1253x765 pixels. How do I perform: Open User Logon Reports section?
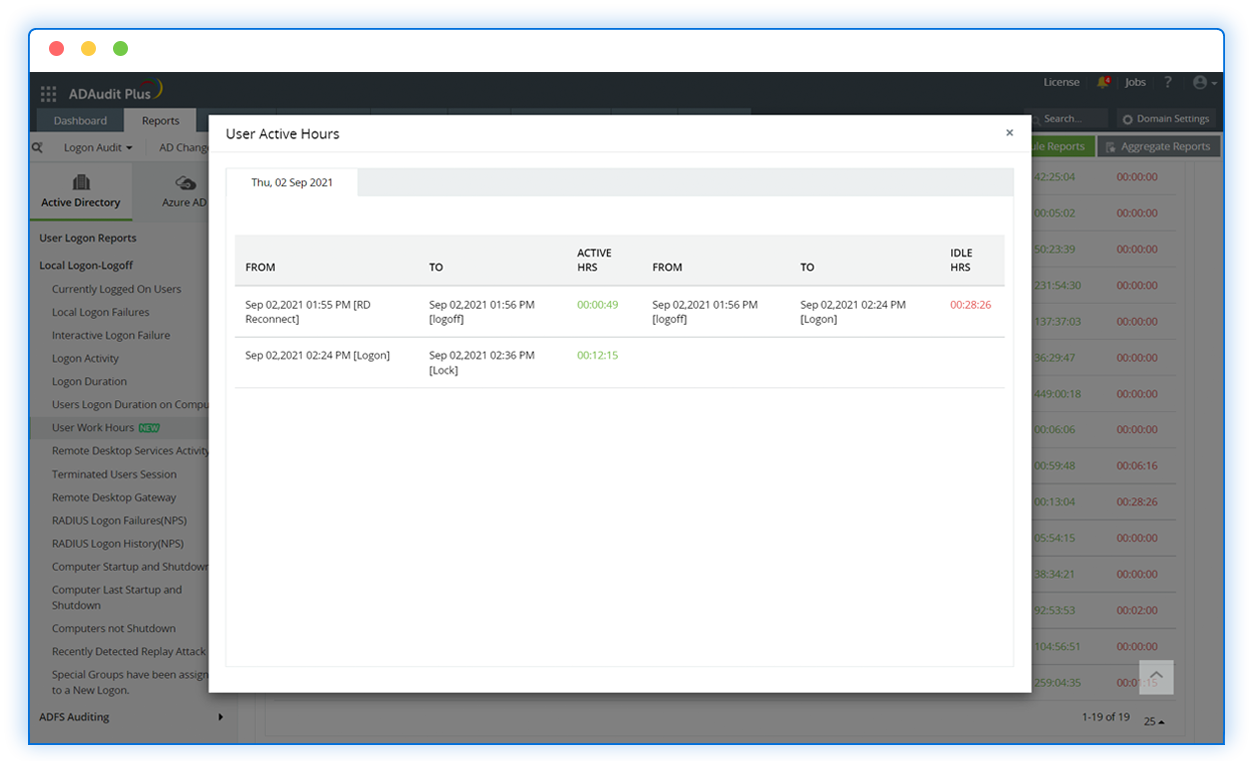pyautogui.click(x=88, y=238)
